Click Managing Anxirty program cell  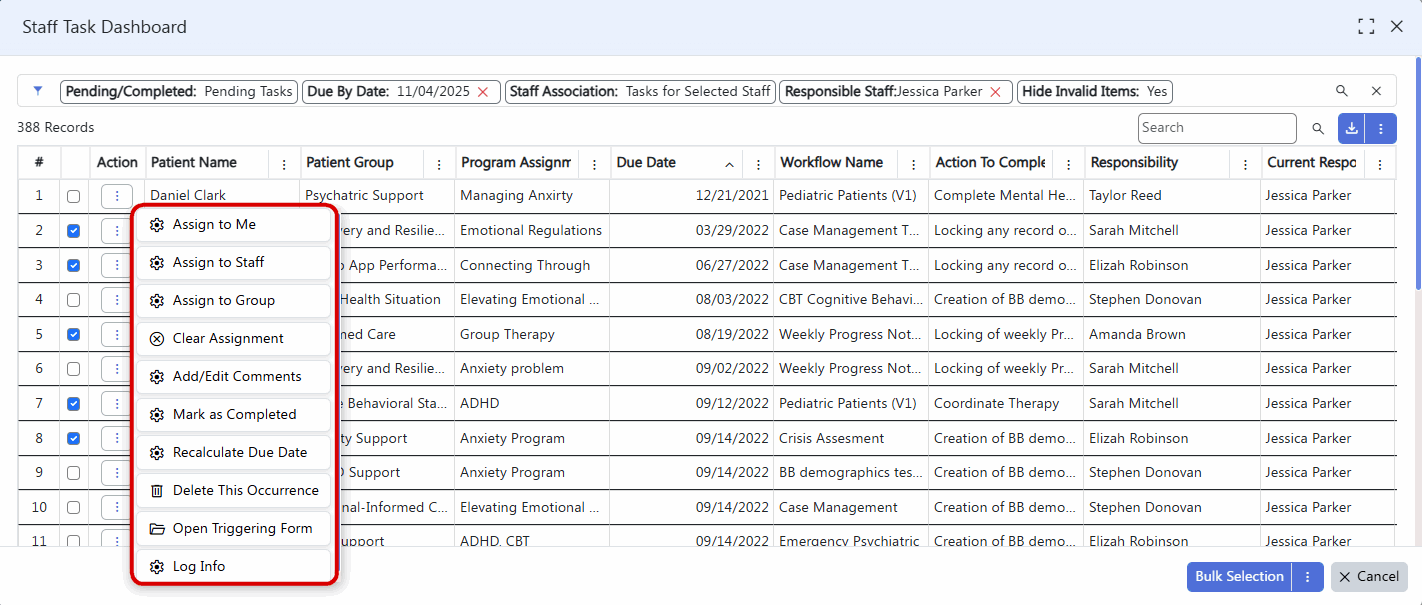pyautogui.click(x=517, y=196)
